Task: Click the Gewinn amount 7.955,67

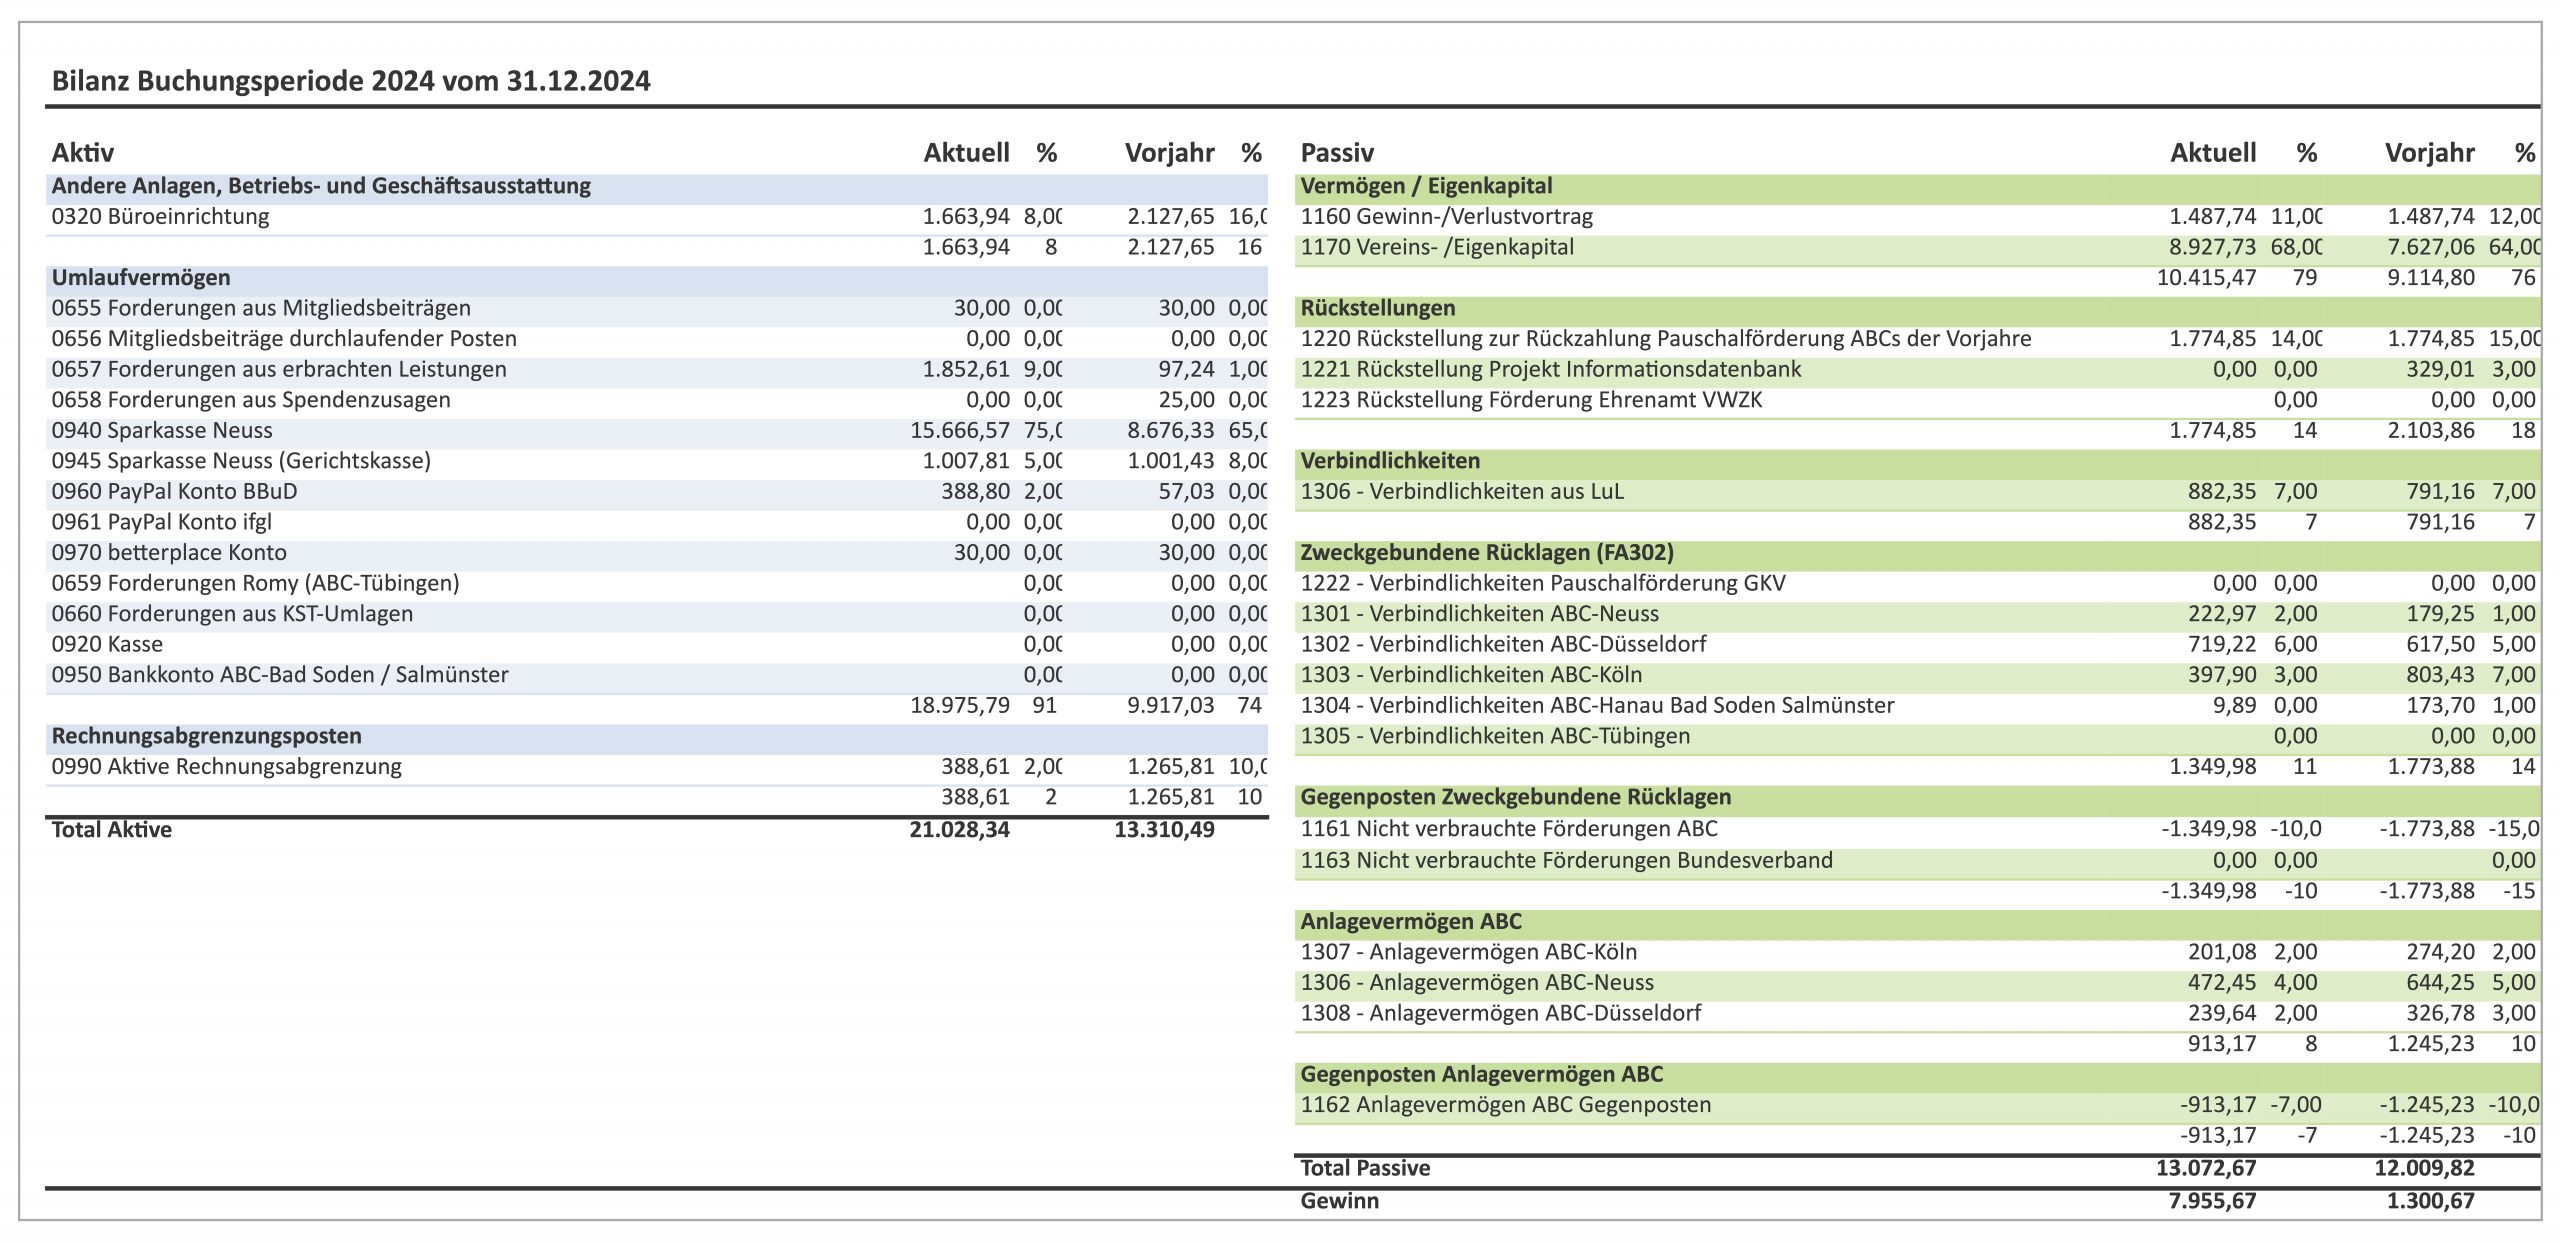Action: tap(2212, 1201)
